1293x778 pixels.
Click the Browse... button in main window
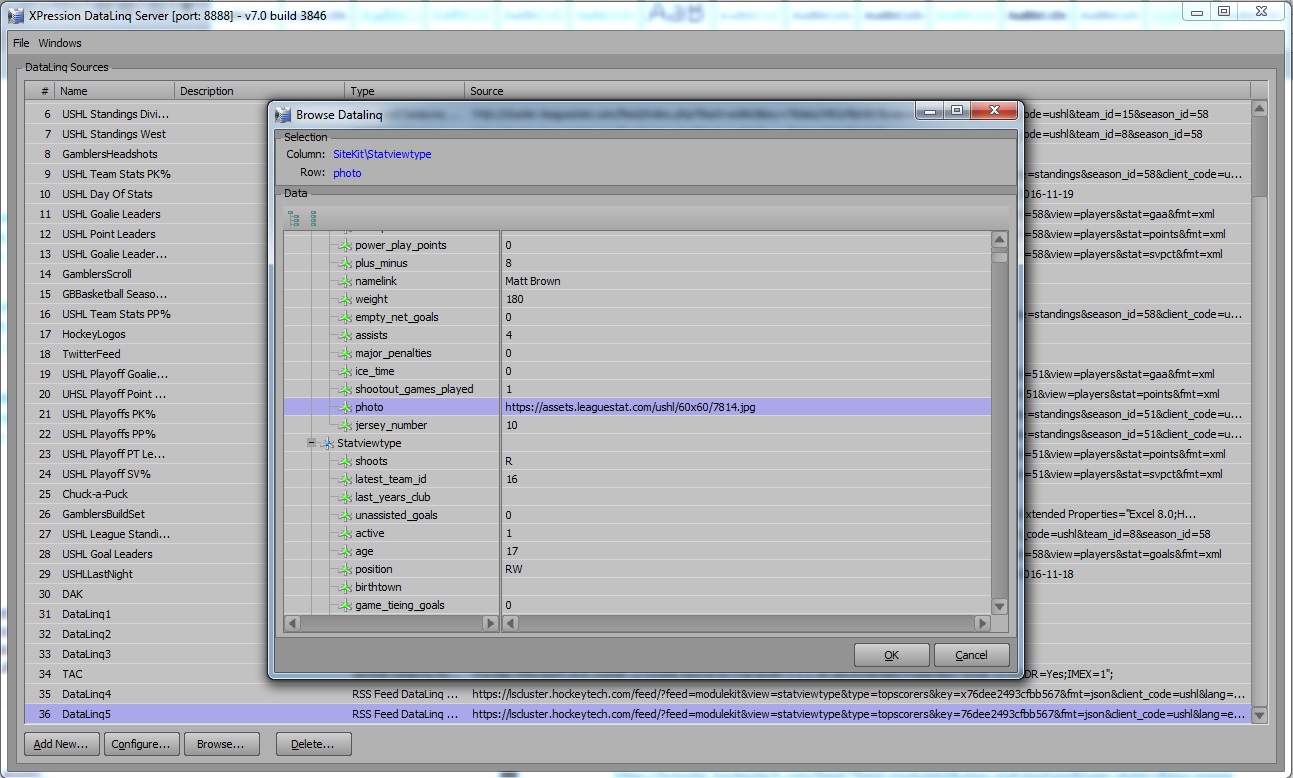[221, 744]
